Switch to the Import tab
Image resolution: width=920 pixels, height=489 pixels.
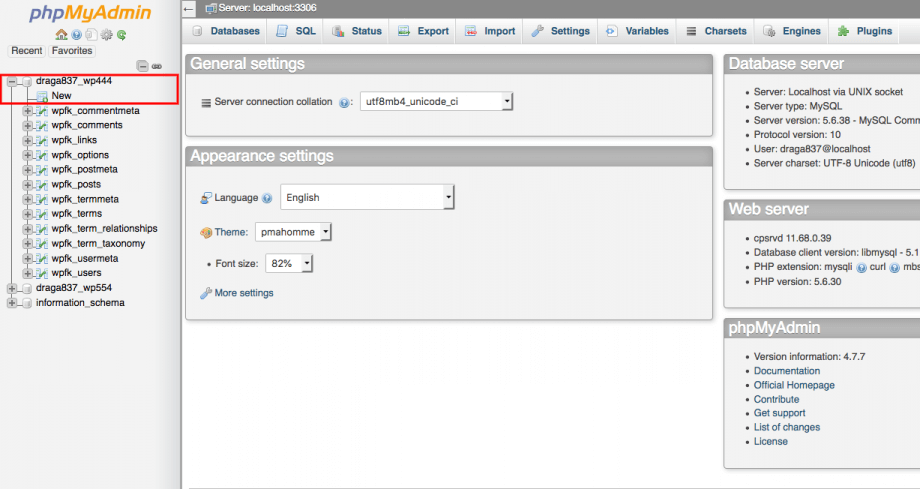pos(489,31)
